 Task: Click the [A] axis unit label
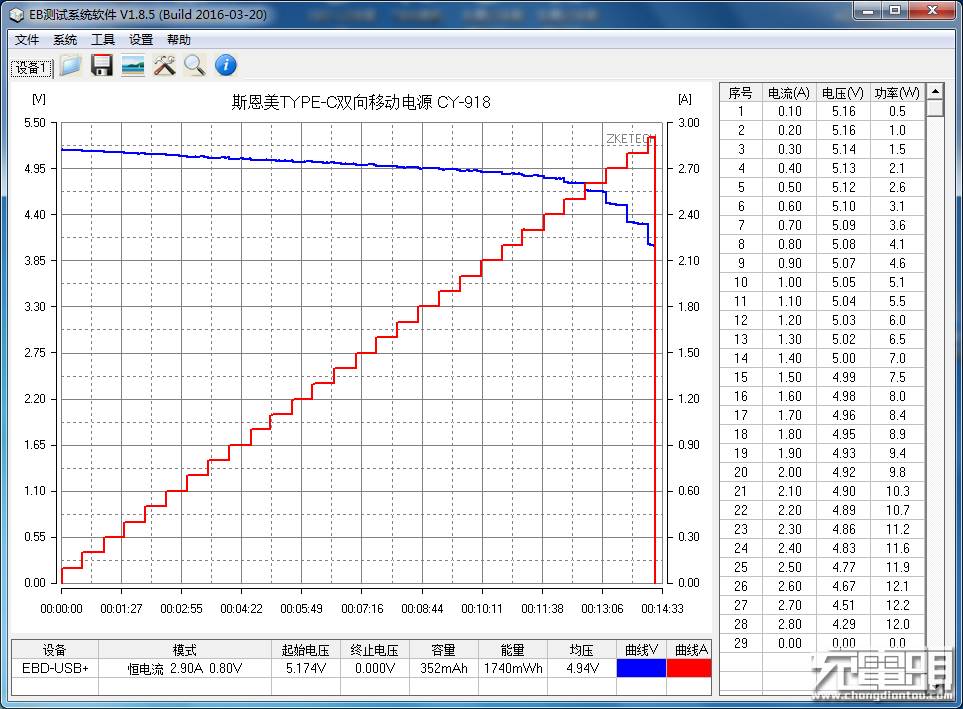(685, 99)
